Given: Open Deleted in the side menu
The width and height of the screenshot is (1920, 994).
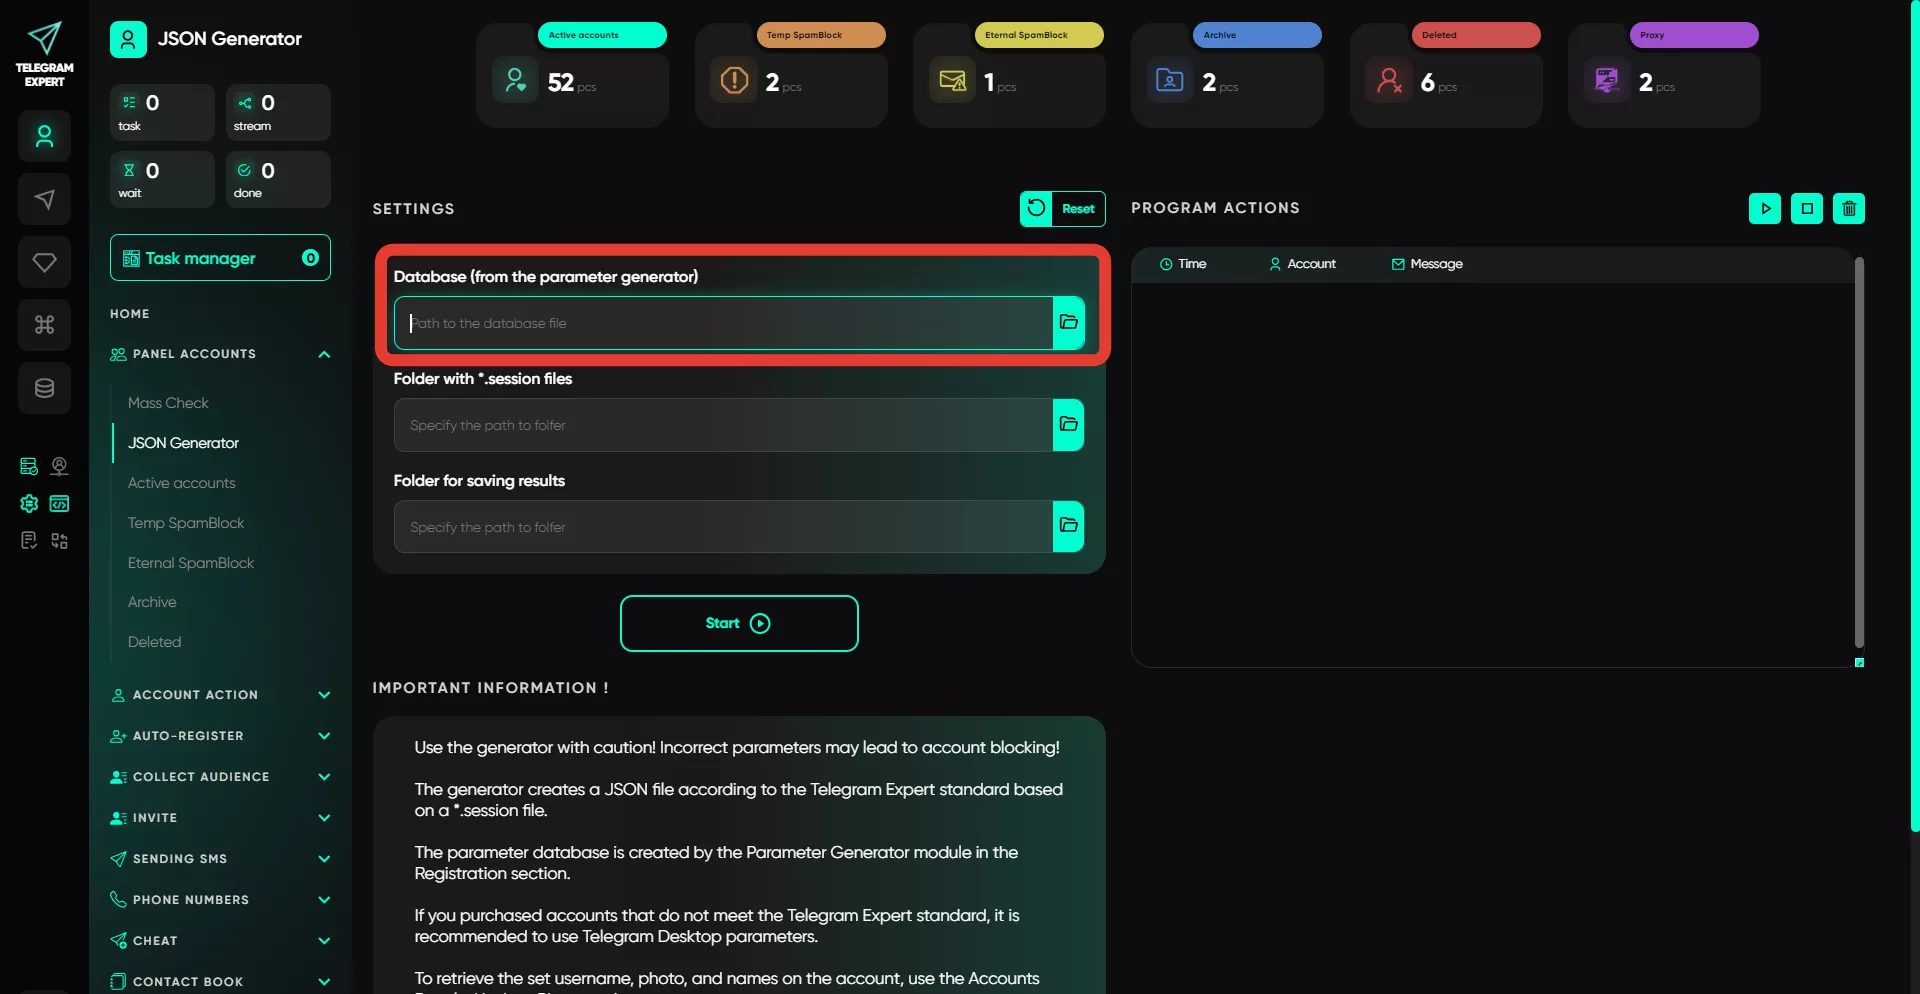Looking at the screenshot, I should click(154, 642).
